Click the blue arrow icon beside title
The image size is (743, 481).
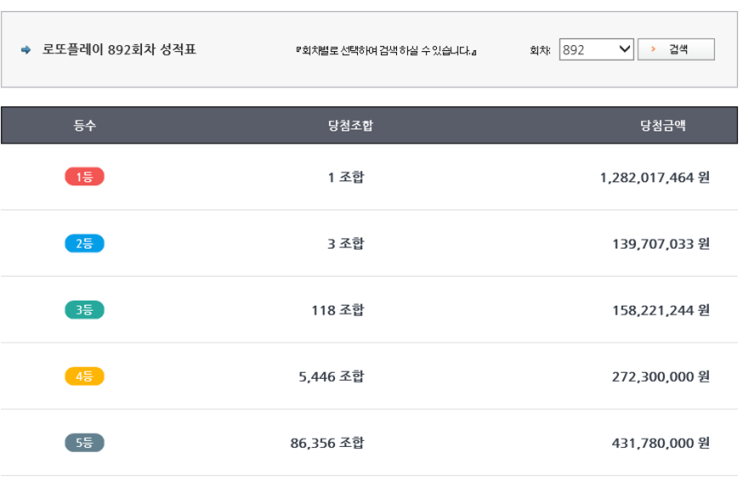coord(26,50)
